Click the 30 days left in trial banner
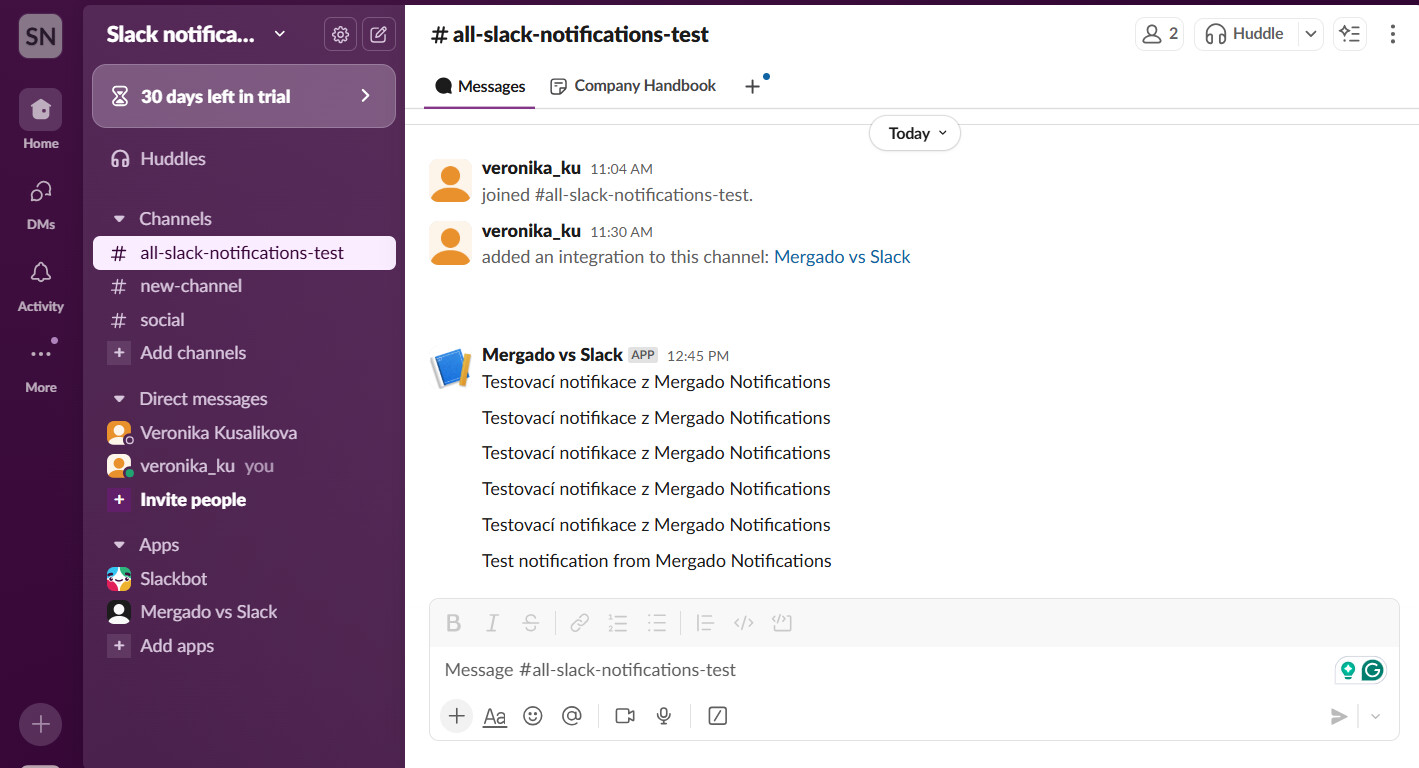This screenshot has width=1419, height=768. (244, 96)
